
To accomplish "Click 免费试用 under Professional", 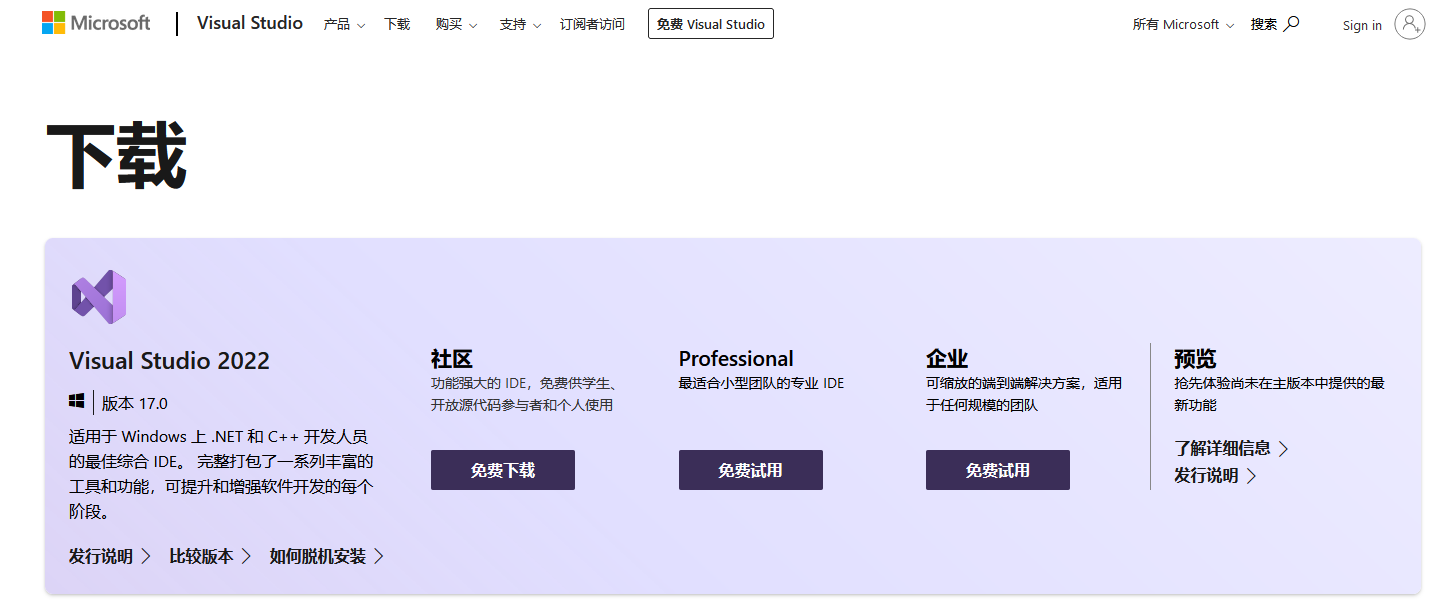I will point(751,470).
